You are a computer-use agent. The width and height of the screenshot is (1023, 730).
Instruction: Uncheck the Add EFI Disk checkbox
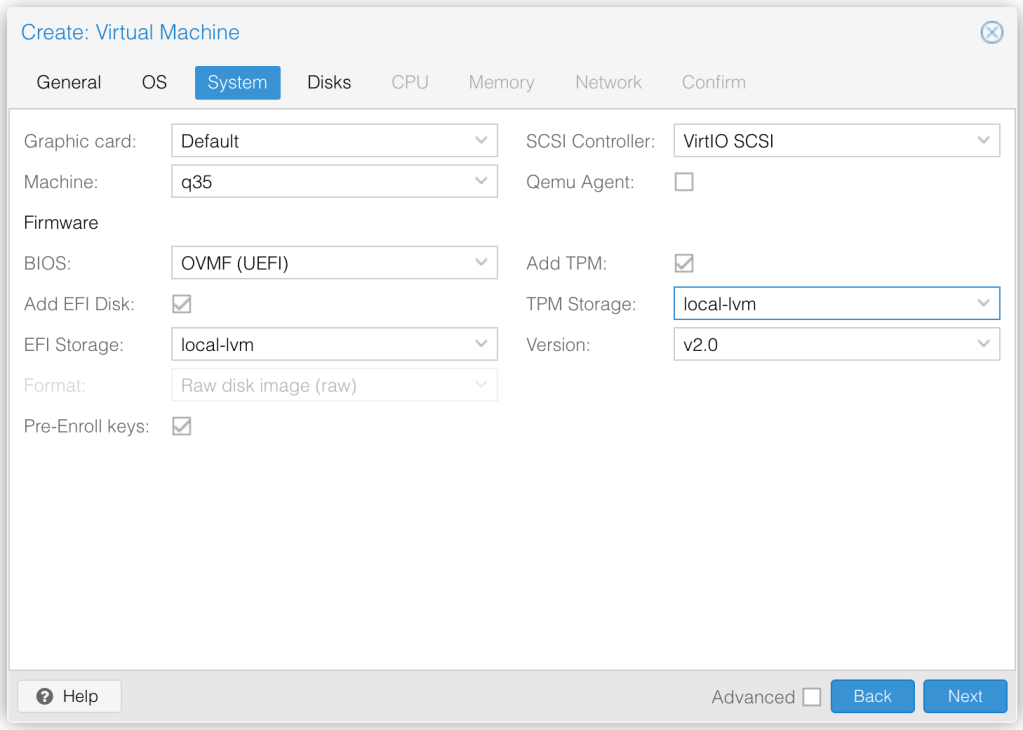(x=182, y=304)
